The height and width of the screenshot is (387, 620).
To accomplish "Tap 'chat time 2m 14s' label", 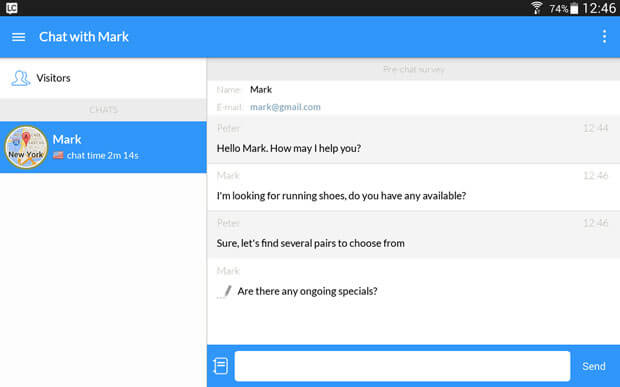I will pos(102,156).
